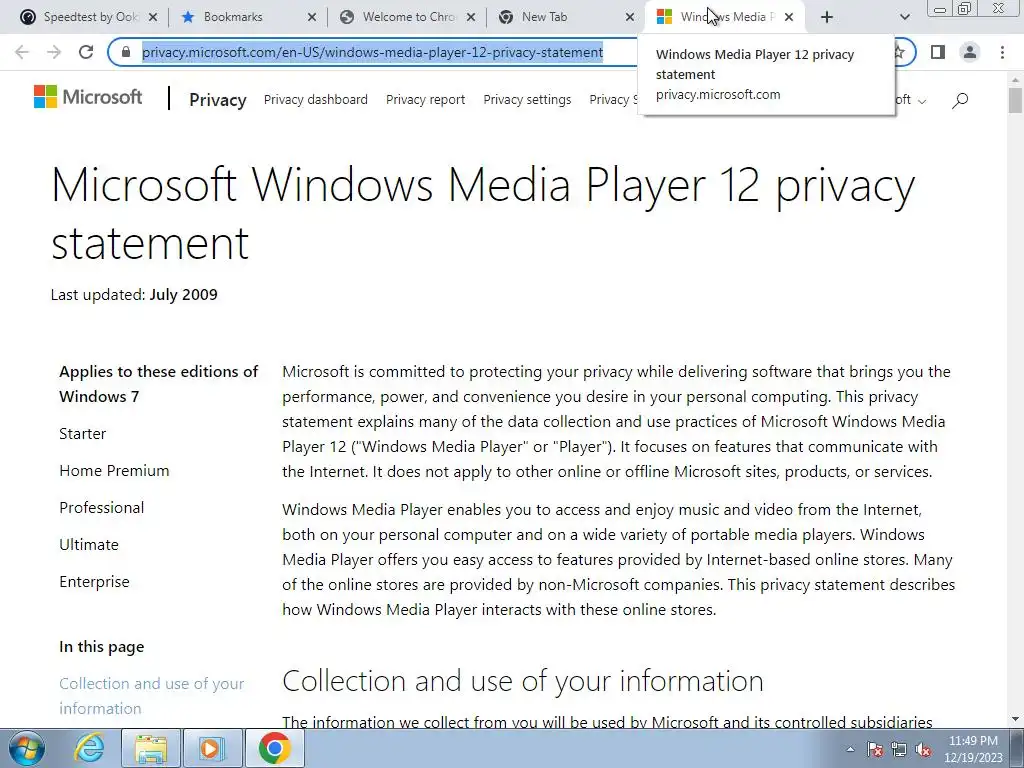Bookmark this page with the star icon
The width and height of the screenshot is (1024, 768).
[900, 52]
